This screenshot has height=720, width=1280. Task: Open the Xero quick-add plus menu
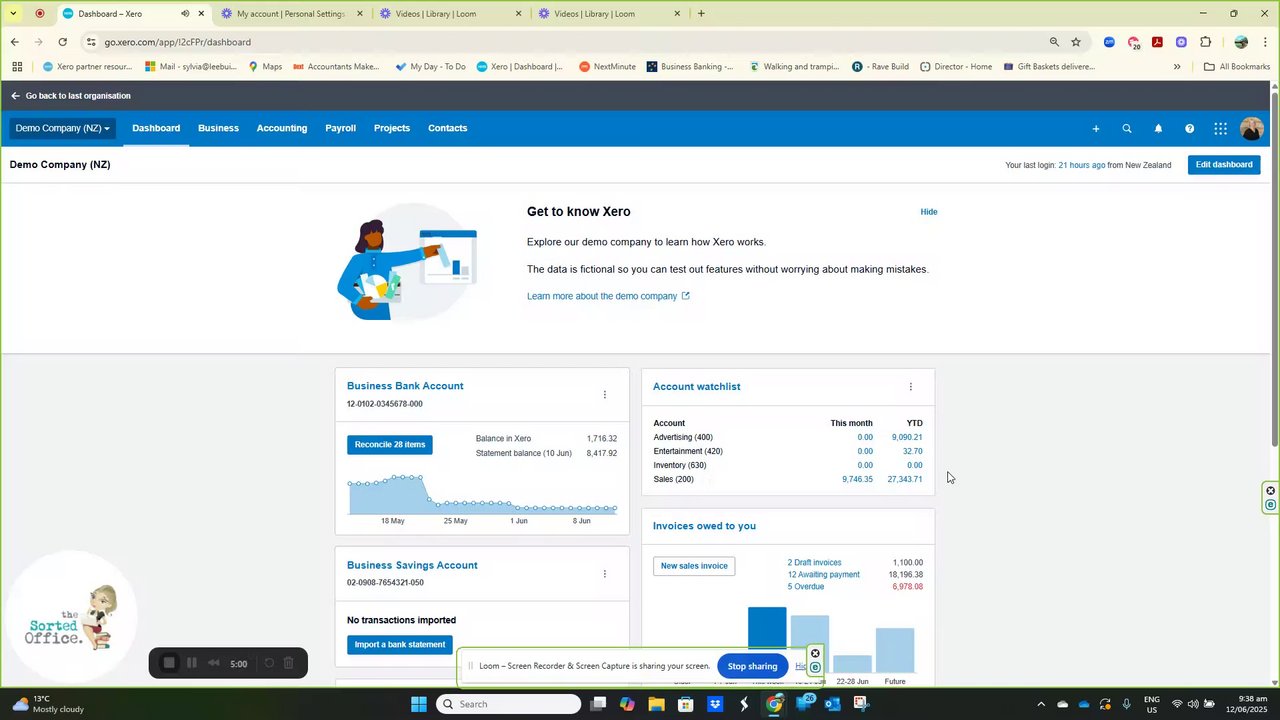click(x=1096, y=128)
